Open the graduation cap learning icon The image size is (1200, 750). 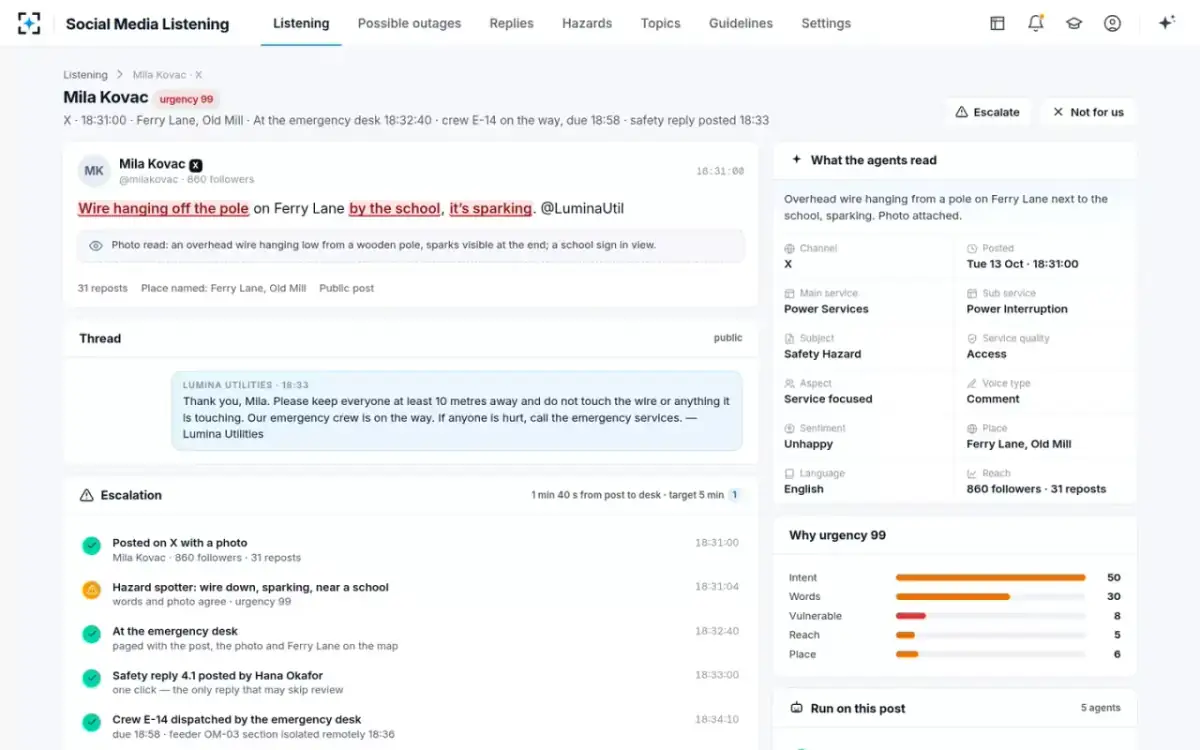[x=1074, y=23]
